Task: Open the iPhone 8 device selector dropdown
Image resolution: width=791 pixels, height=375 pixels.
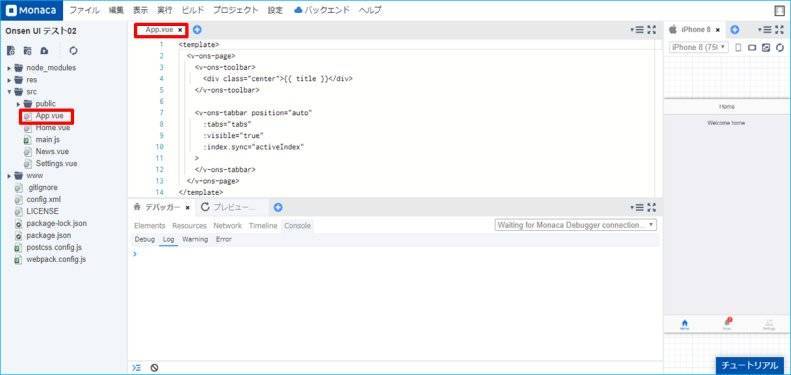Action: (x=699, y=47)
